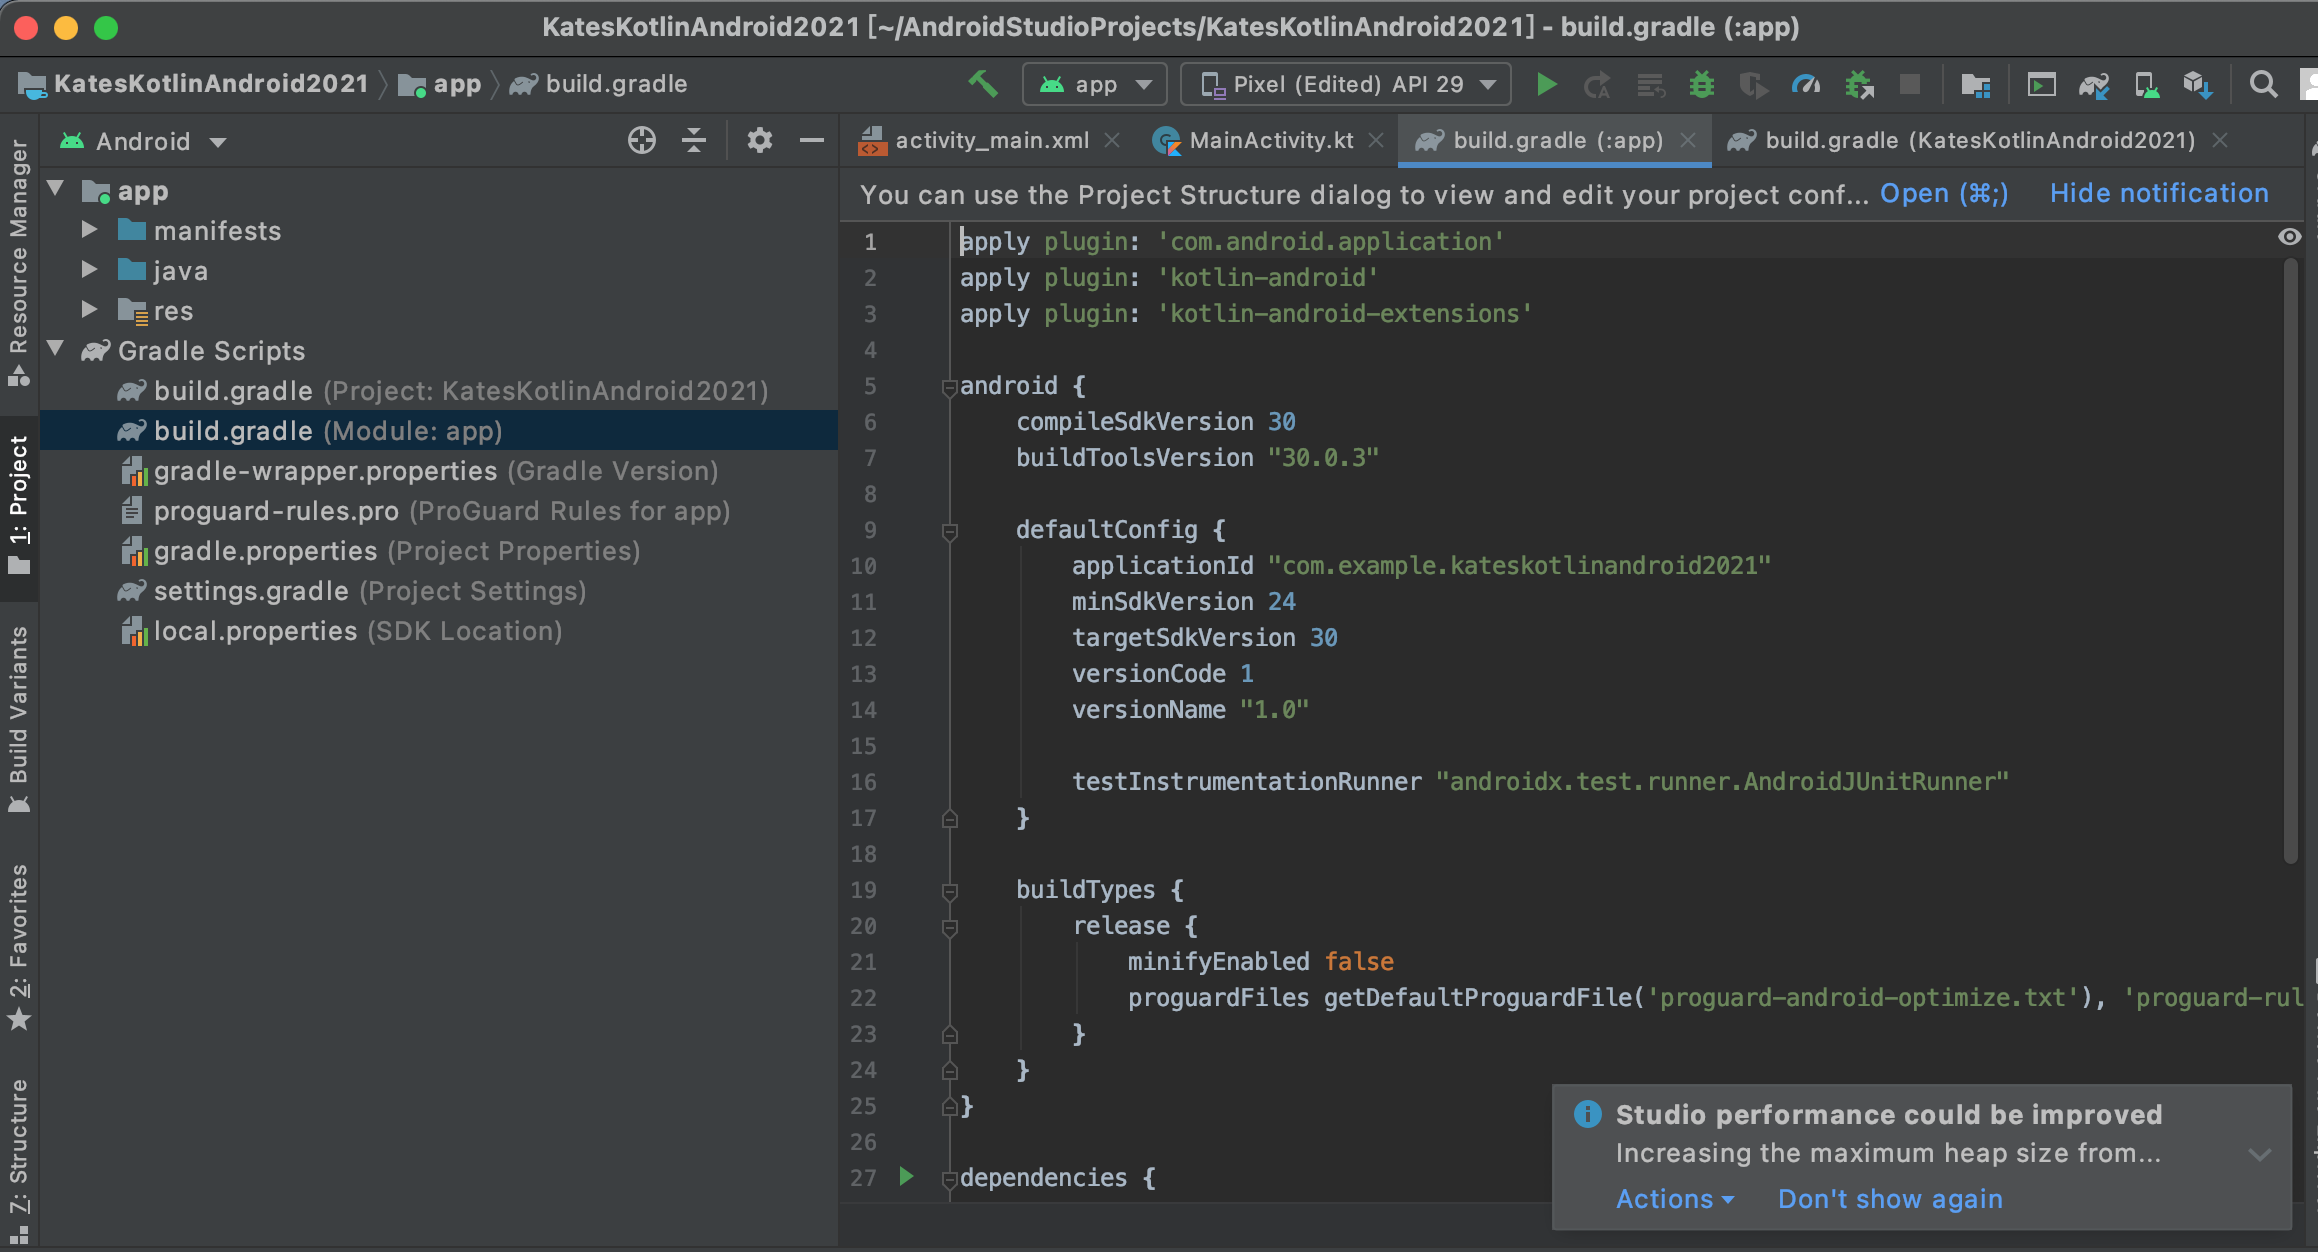Start debugging with the green bug icon

(1701, 84)
